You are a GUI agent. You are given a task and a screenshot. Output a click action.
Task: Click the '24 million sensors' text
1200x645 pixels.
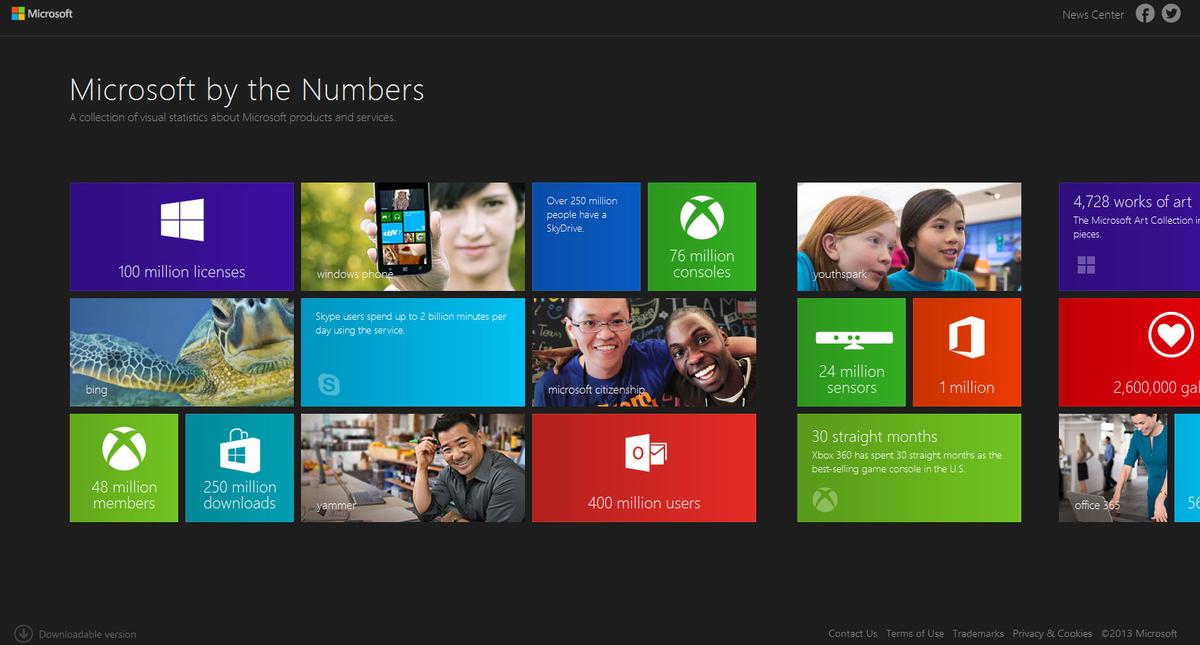point(852,379)
